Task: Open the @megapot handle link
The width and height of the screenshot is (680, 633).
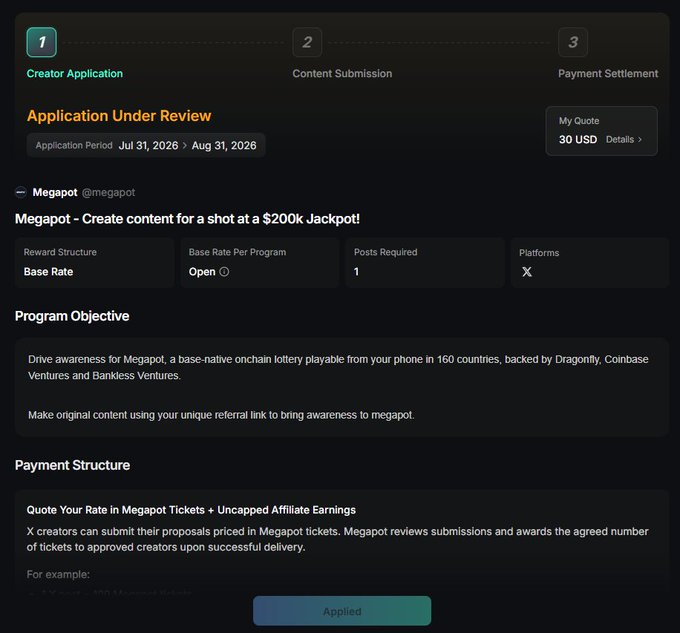Action: 108,193
